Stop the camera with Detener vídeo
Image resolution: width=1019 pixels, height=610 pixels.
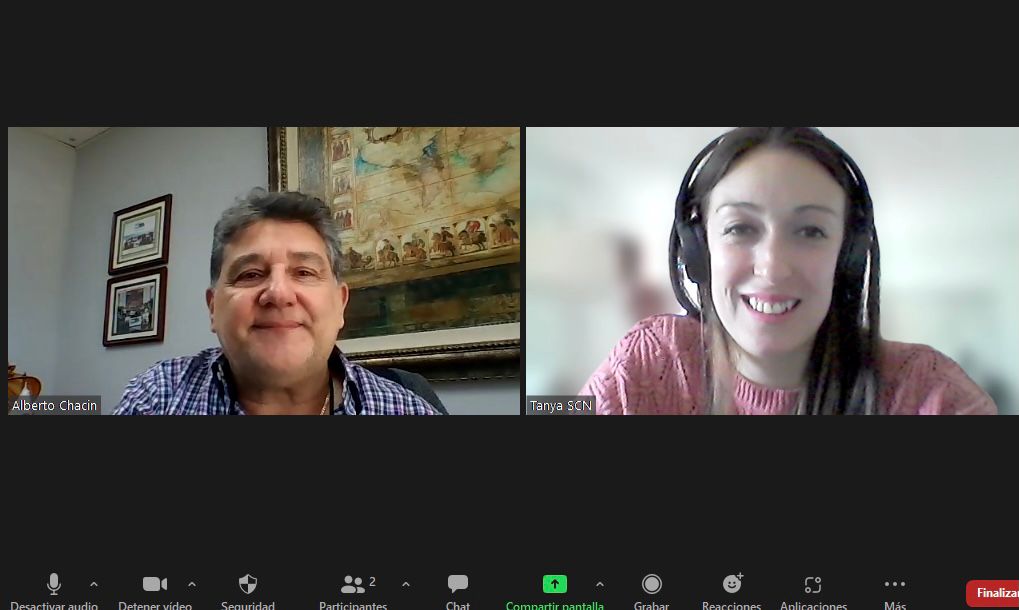(x=155, y=585)
